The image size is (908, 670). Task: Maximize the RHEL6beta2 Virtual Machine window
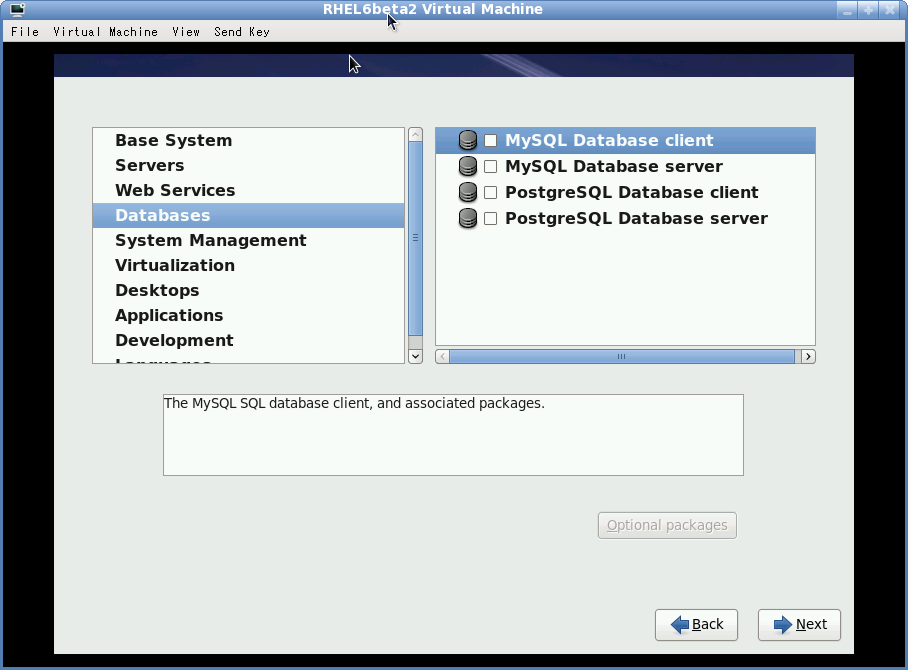(x=868, y=10)
